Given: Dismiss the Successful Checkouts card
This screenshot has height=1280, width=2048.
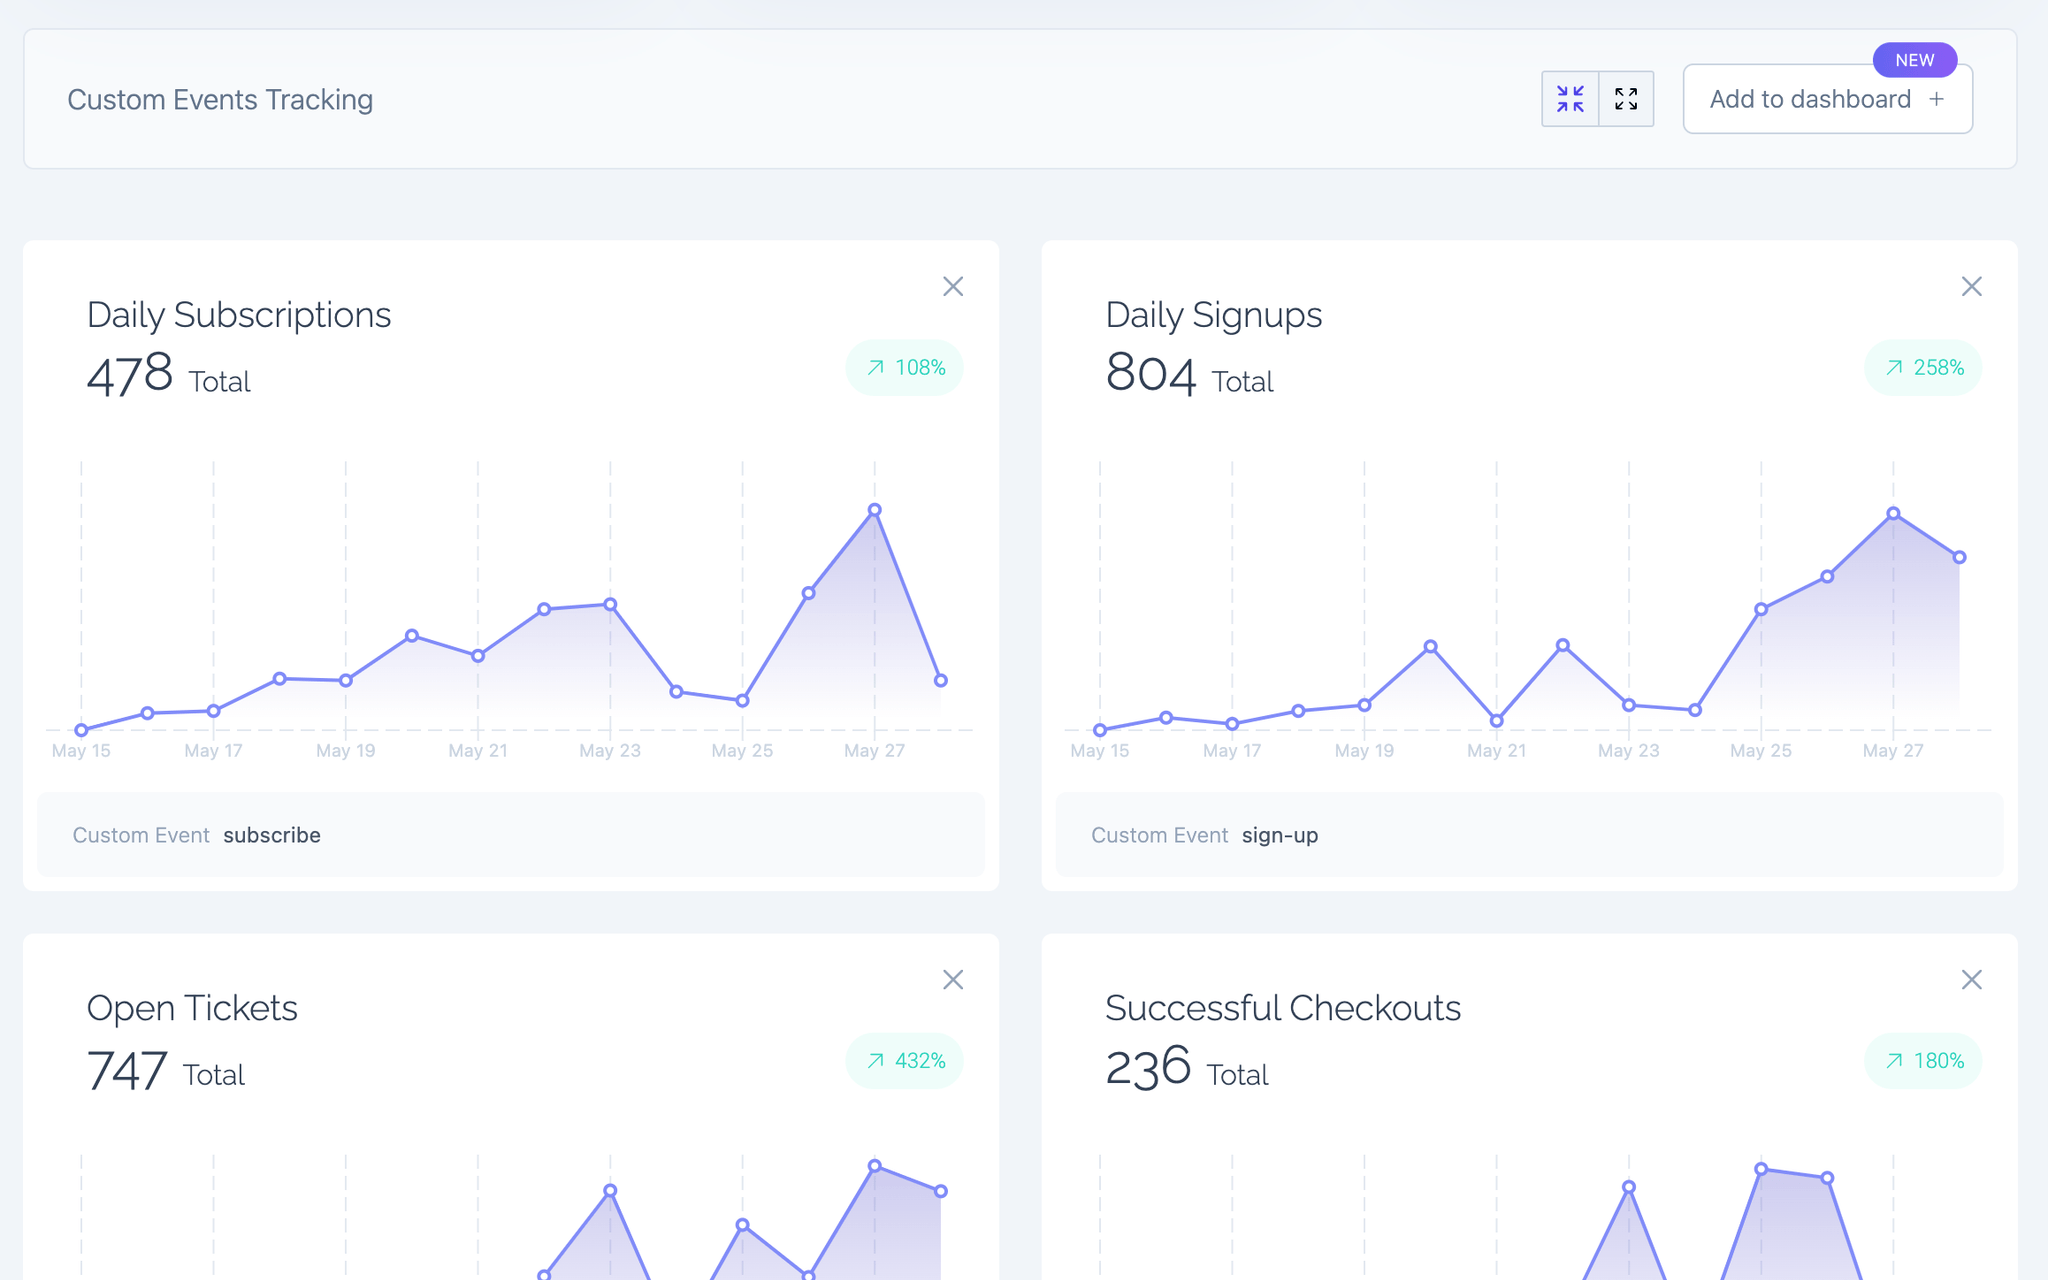Looking at the screenshot, I should coord(1971,980).
